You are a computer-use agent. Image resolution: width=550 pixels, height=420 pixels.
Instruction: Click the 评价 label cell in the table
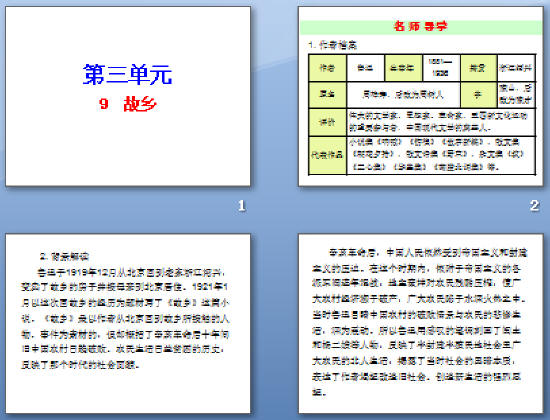pos(327,122)
